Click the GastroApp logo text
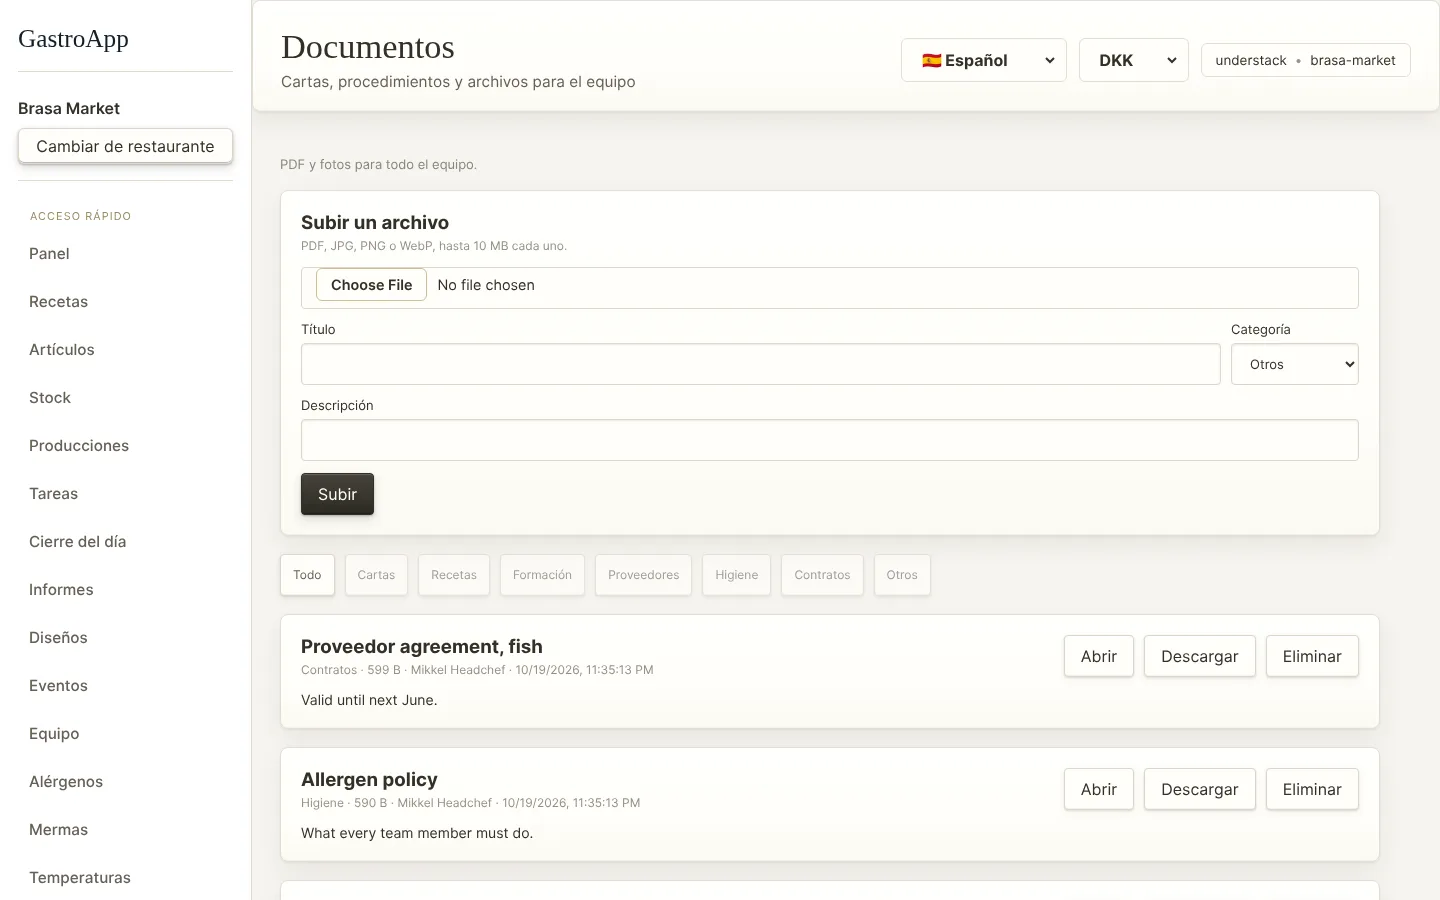1440x900 pixels. [x=73, y=39]
